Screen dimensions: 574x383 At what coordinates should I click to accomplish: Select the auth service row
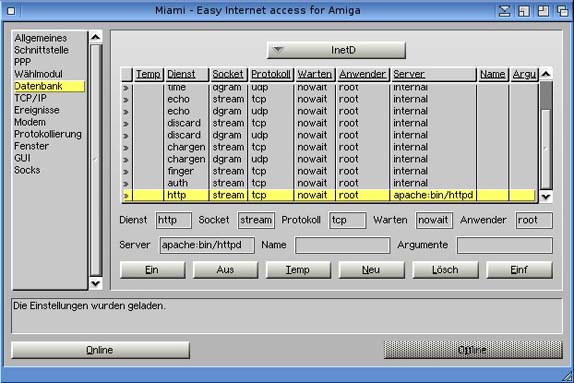pyautogui.click(x=329, y=183)
